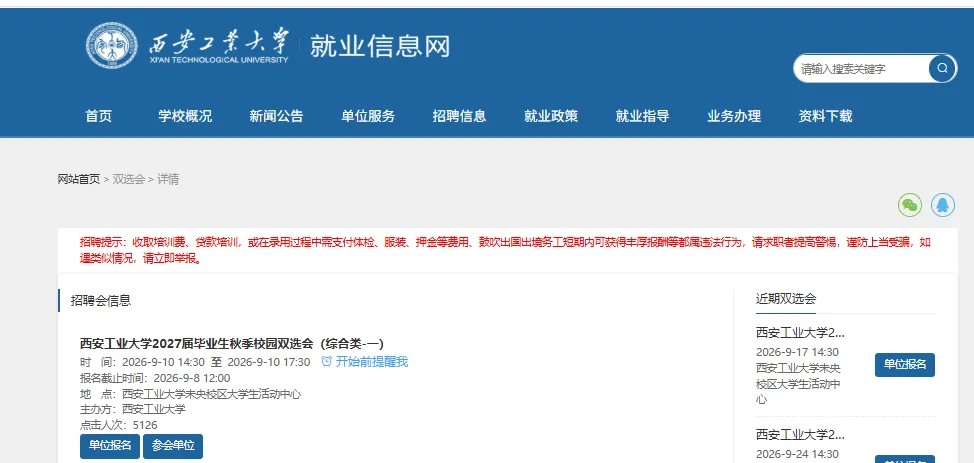974x463 pixels.
Task: Open the QQ share icon
Action: 943,204
